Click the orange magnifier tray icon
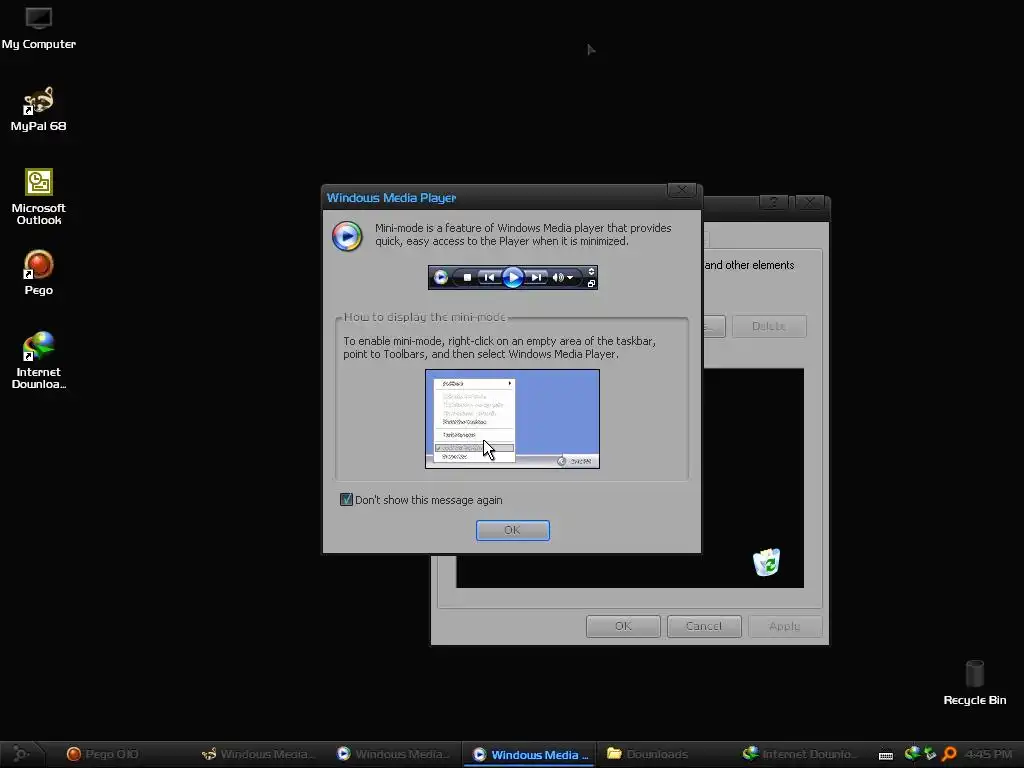The height and width of the screenshot is (768, 1024). (950, 754)
